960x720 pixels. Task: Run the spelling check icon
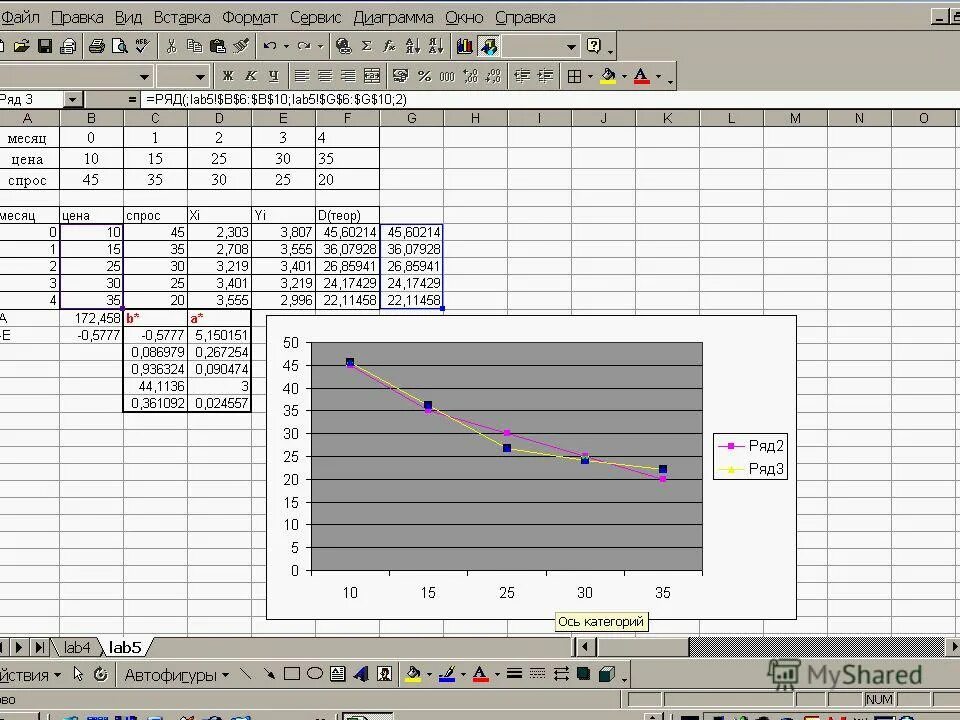143,46
